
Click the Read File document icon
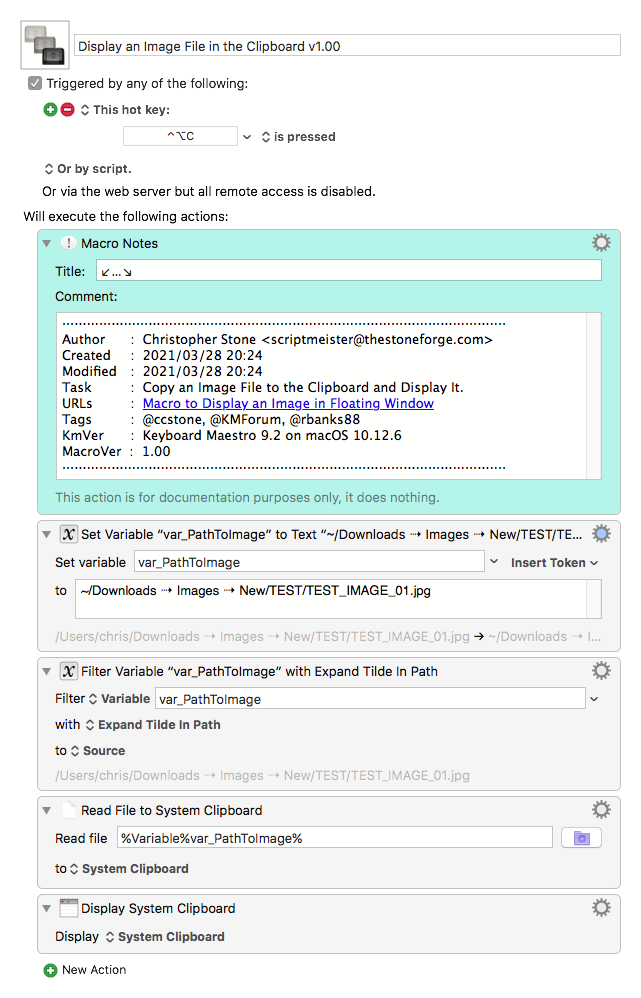(69, 810)
